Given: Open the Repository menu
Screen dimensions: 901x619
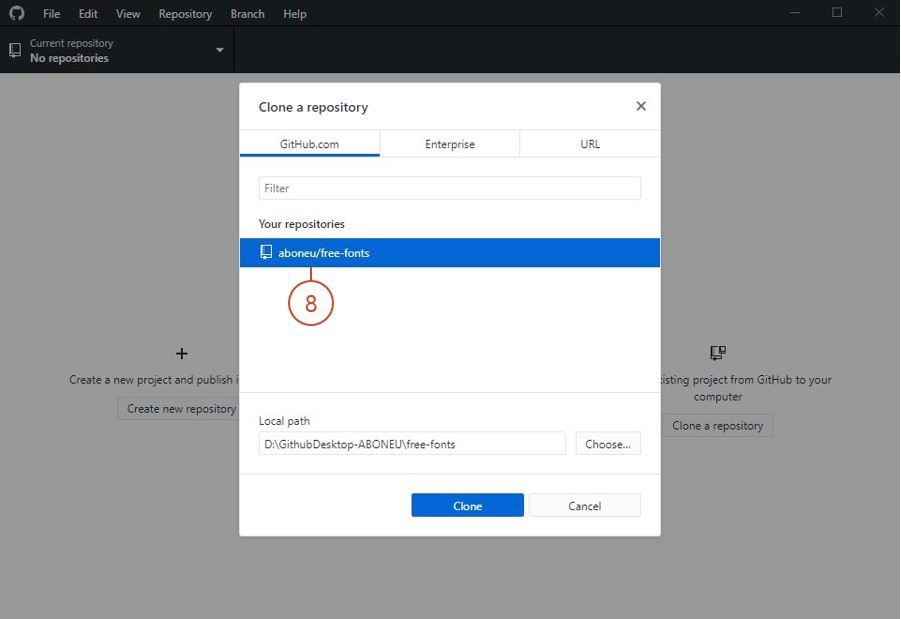Looking at the screenshot, I should coord(185,14).
